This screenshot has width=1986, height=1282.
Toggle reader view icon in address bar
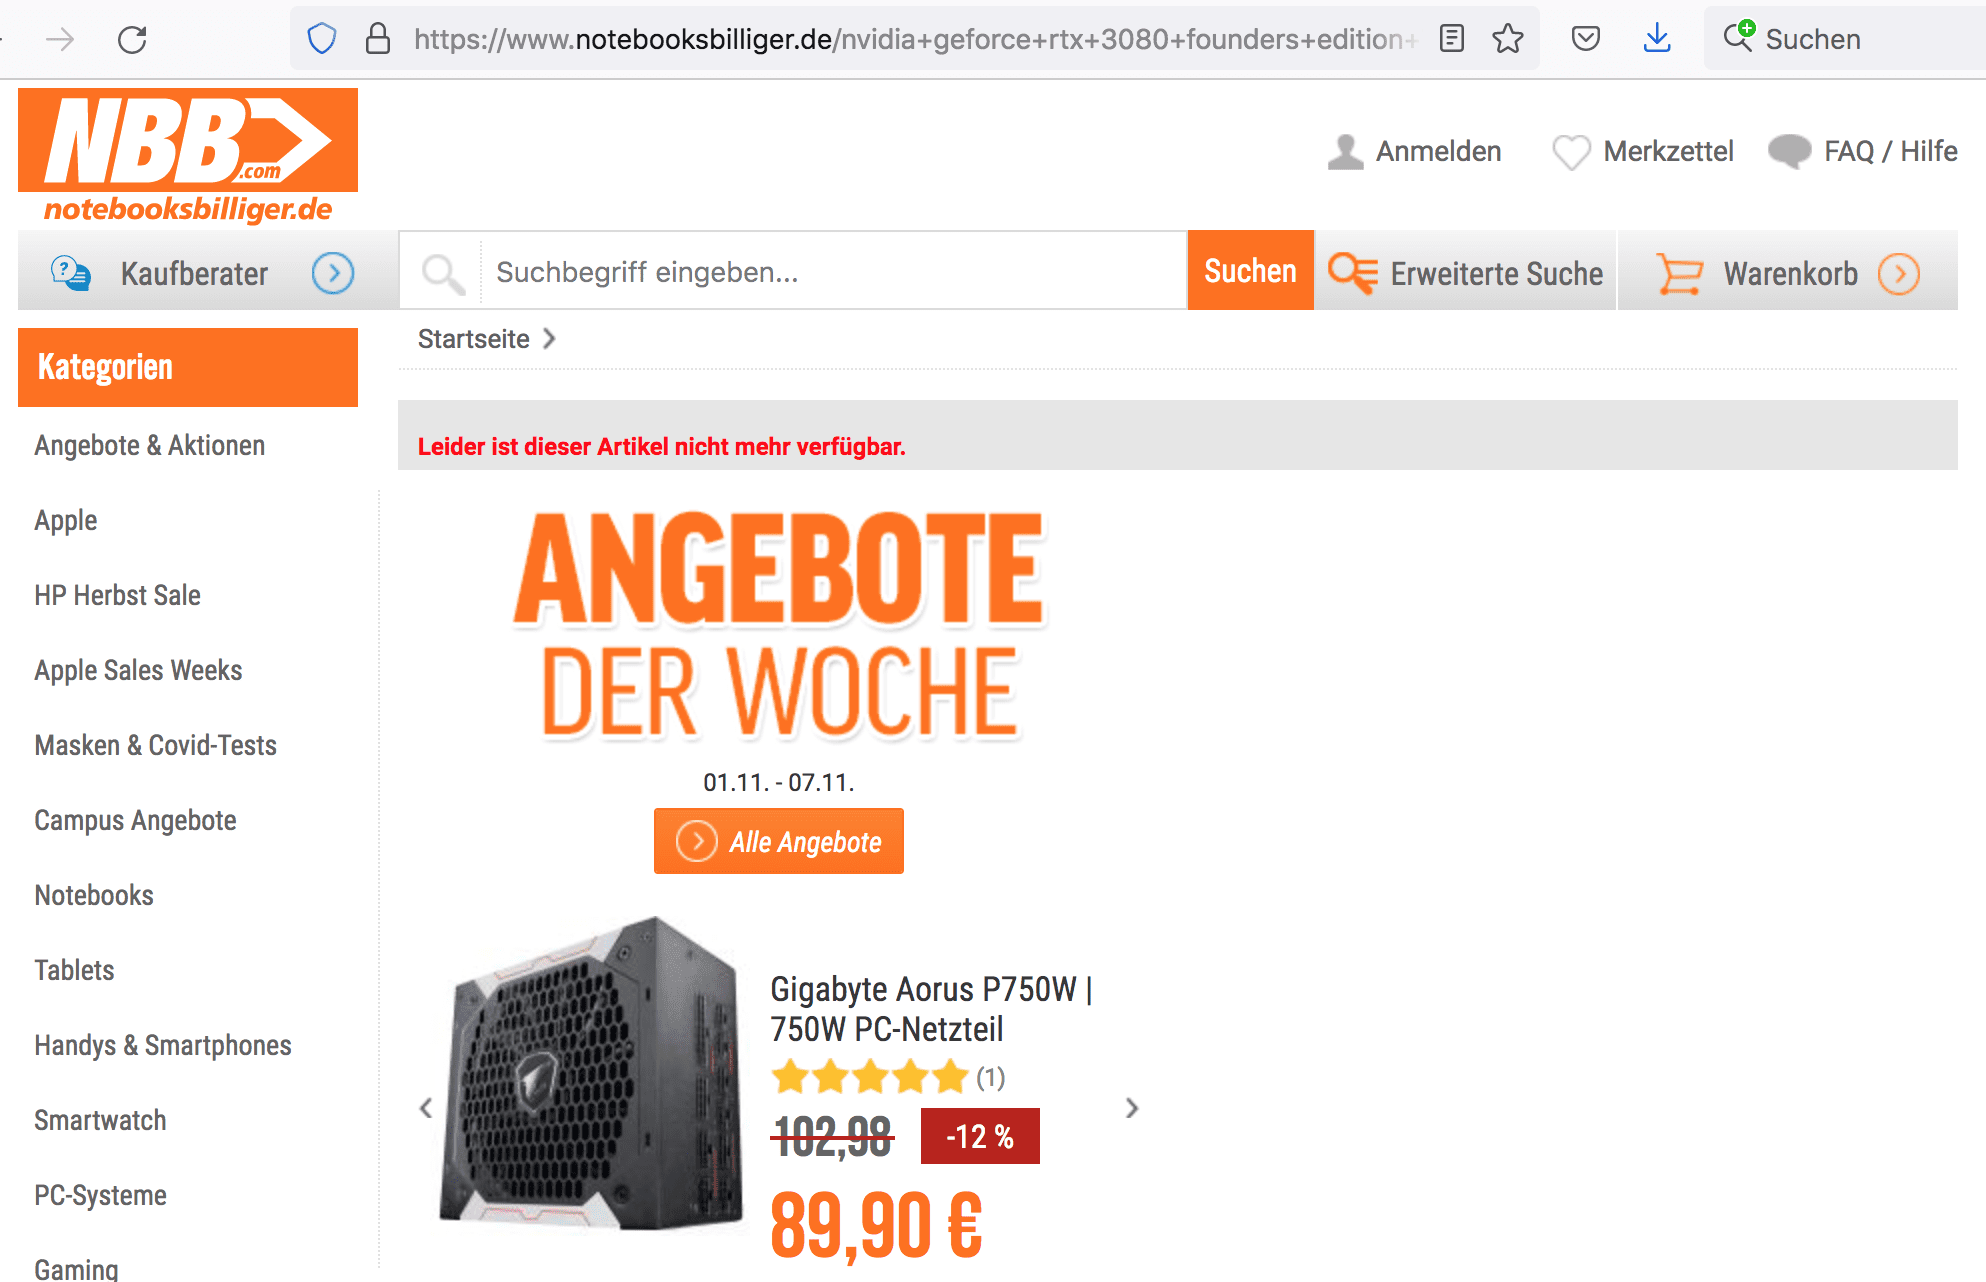pos(1451,39)
